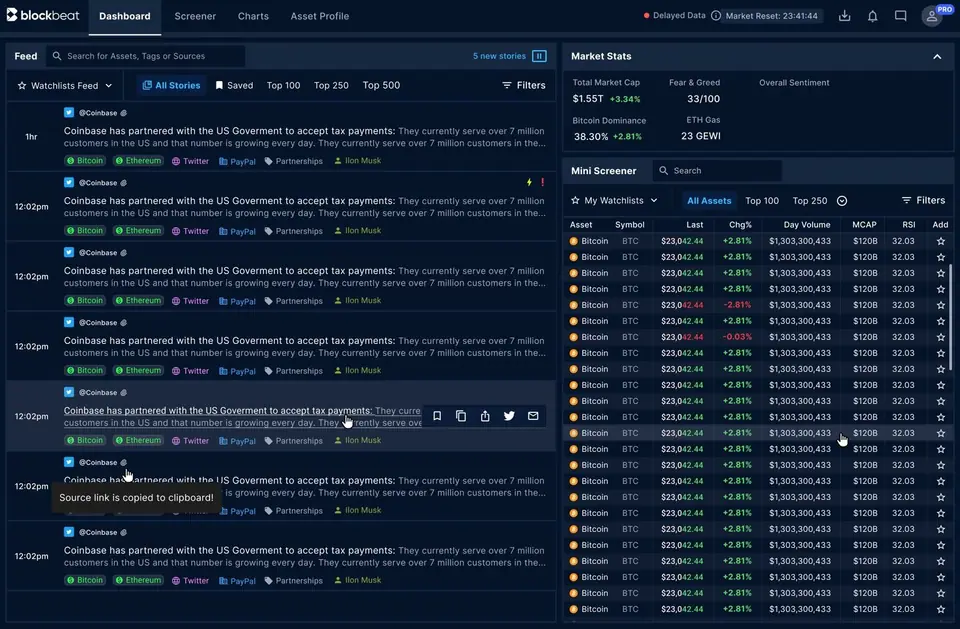Click the Bitcoin tag on the 1hr story
This screenshot has width=960, height=629.
pyautogui.click(x=84, y=161)
